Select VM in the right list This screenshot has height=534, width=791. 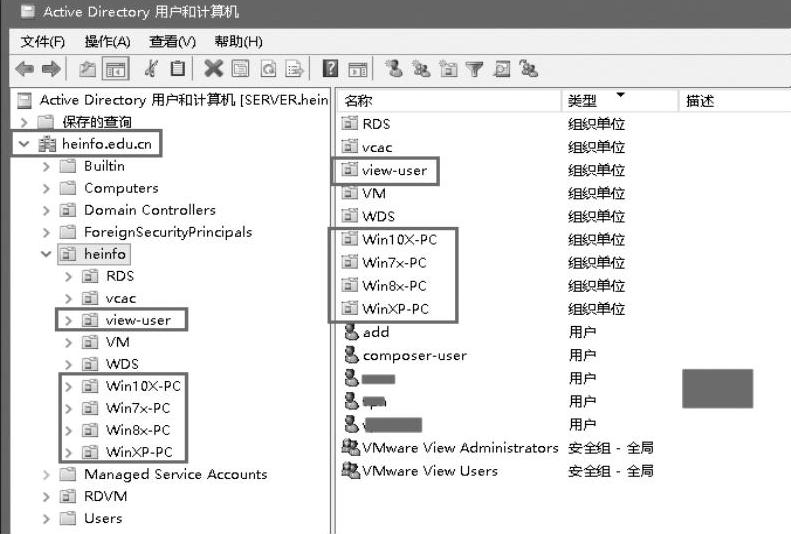coord(374,193)
